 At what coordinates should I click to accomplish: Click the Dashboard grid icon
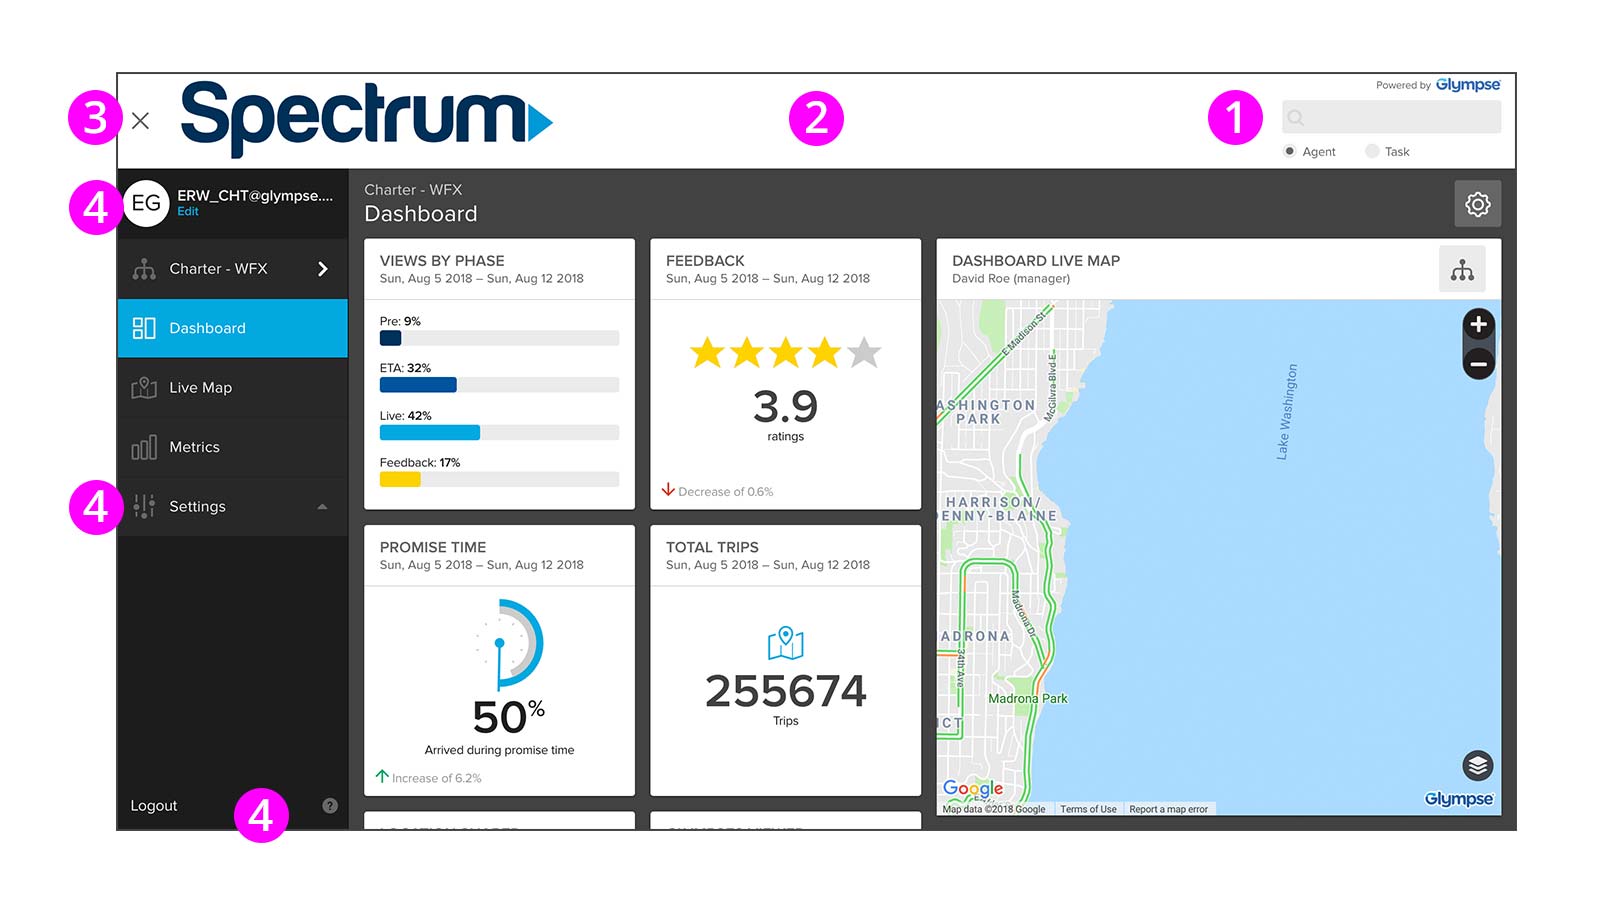tap(144, 328)
